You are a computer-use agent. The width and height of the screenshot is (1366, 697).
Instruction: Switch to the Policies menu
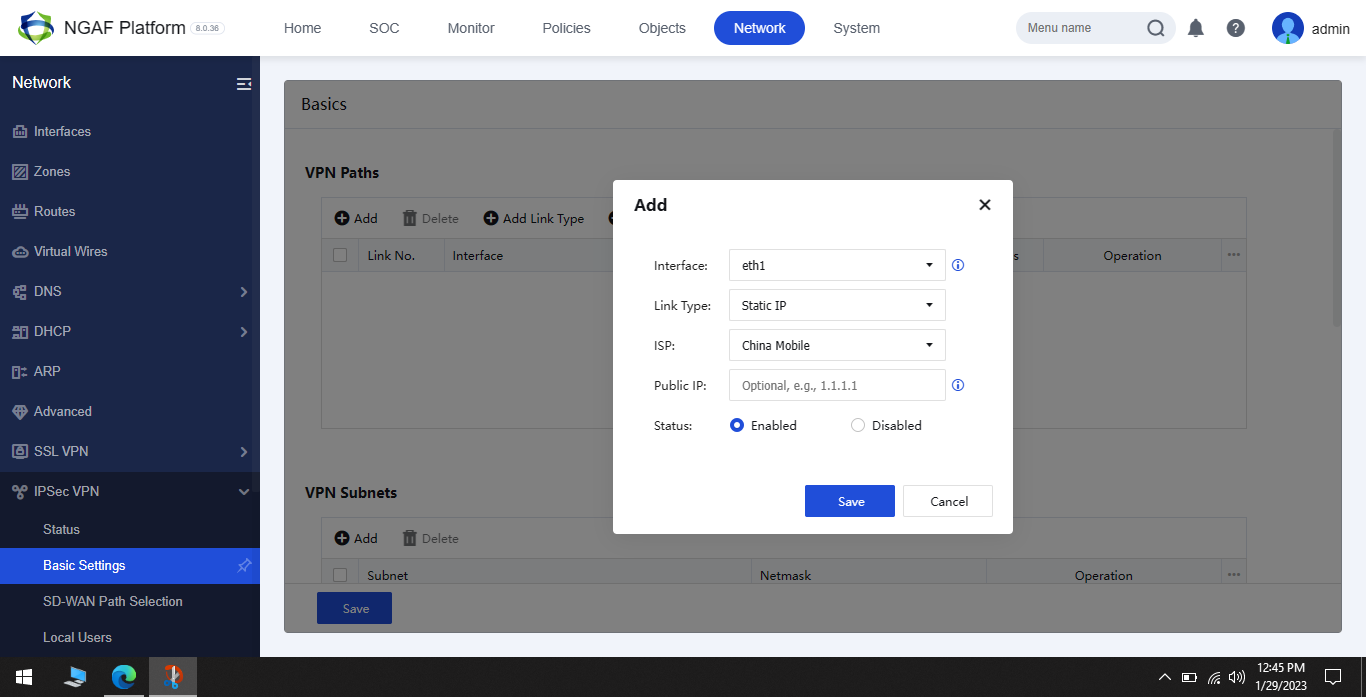565,27
